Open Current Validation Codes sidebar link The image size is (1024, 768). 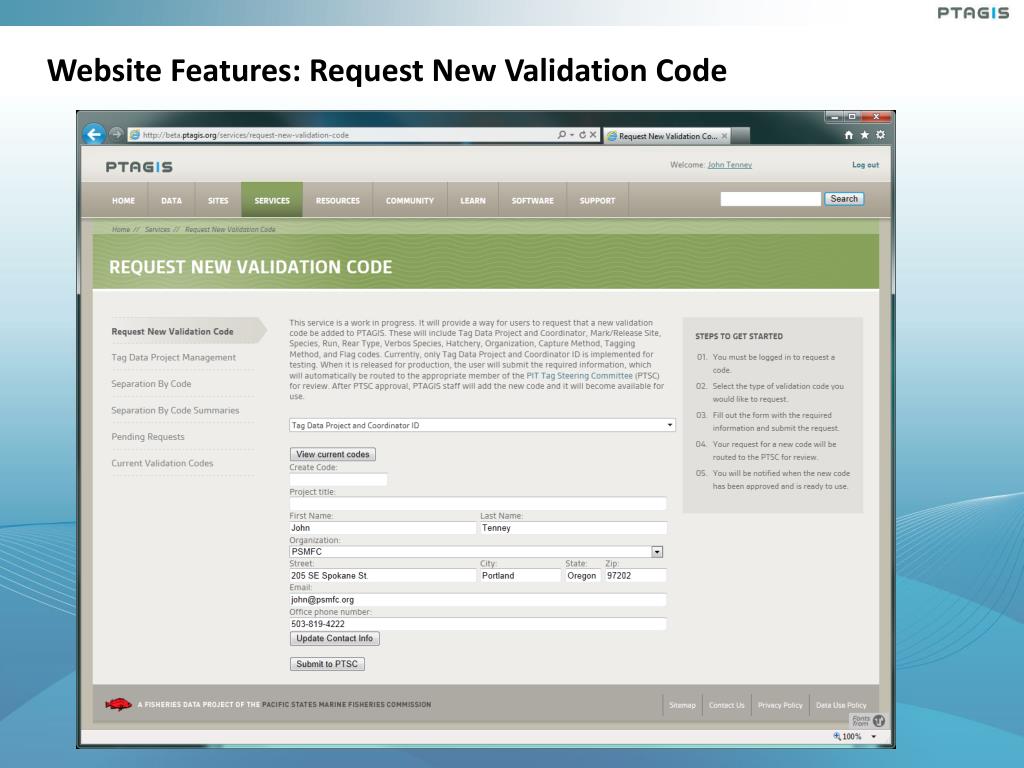click(162, 463)
